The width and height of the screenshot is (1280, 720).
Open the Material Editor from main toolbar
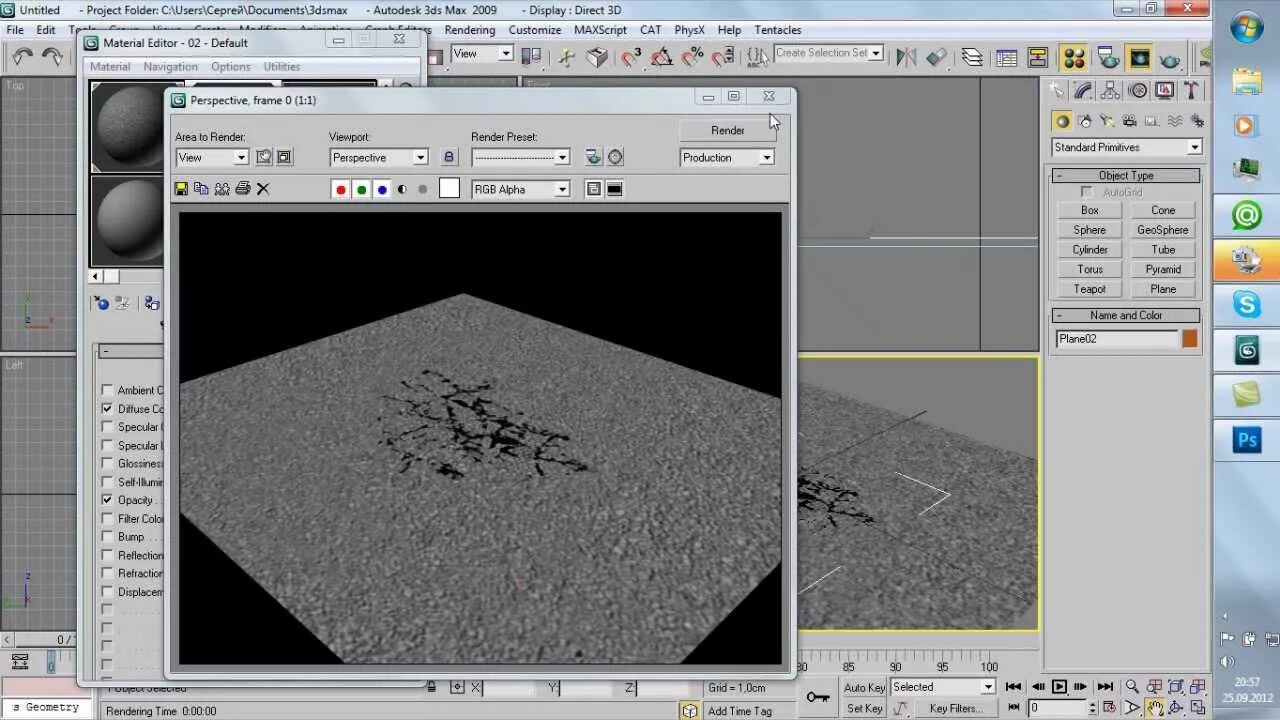pyautogui.click(x=1074, y=58)
